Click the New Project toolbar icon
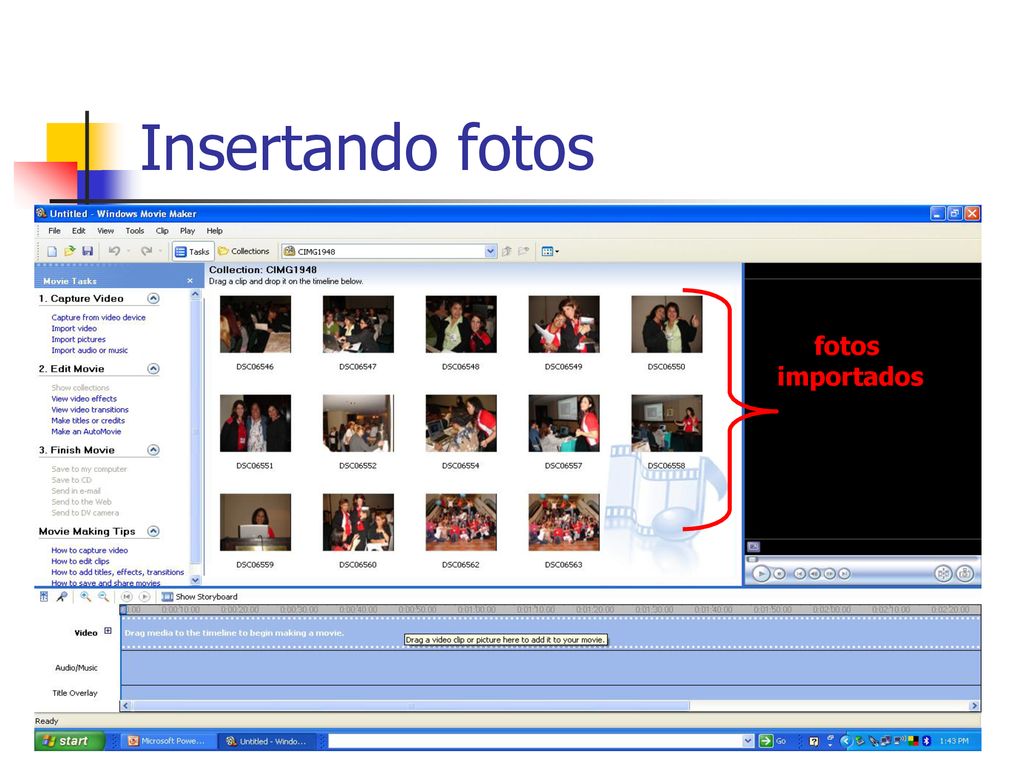This screenshot has height=768, width=1024. coord(52,251)
